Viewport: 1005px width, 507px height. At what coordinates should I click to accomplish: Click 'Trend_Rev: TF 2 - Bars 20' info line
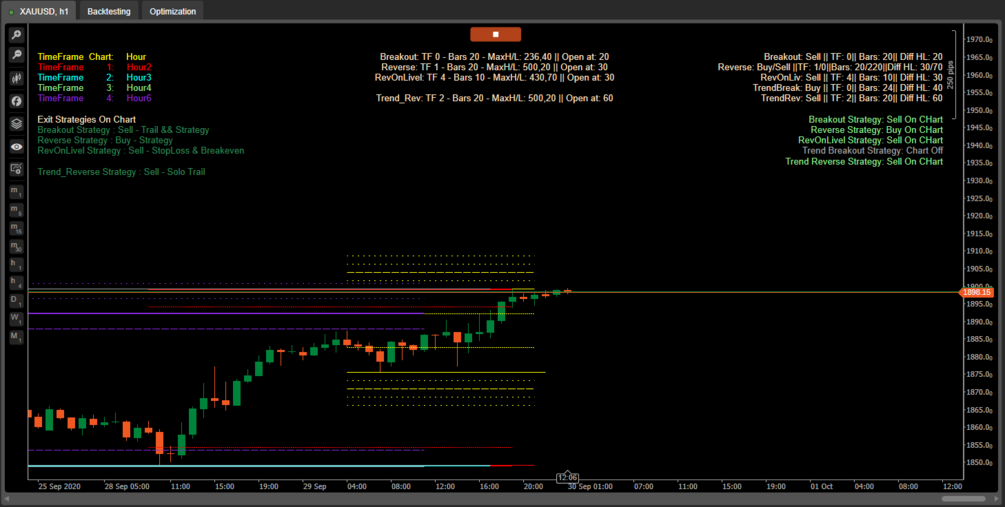(x=494, y=98)
